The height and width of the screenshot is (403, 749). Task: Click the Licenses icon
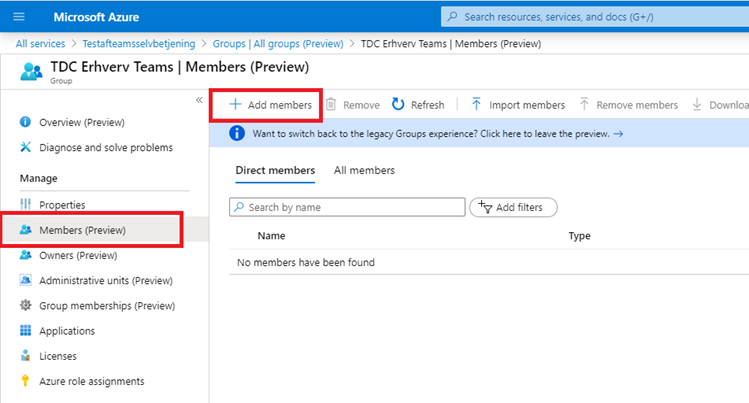25,356
